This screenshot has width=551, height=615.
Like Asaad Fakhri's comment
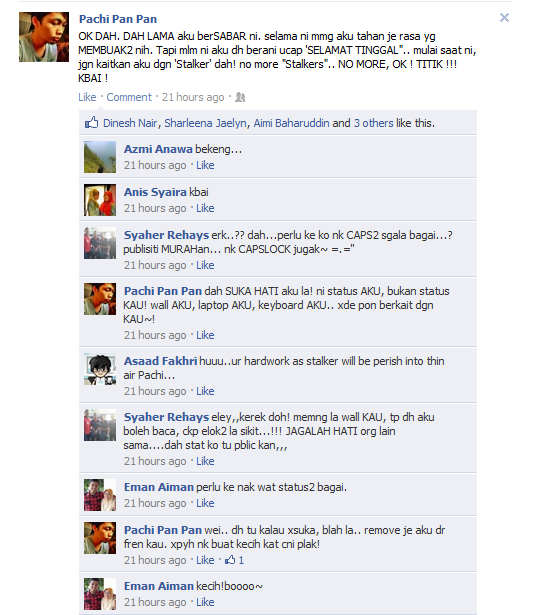coord(205,391)
